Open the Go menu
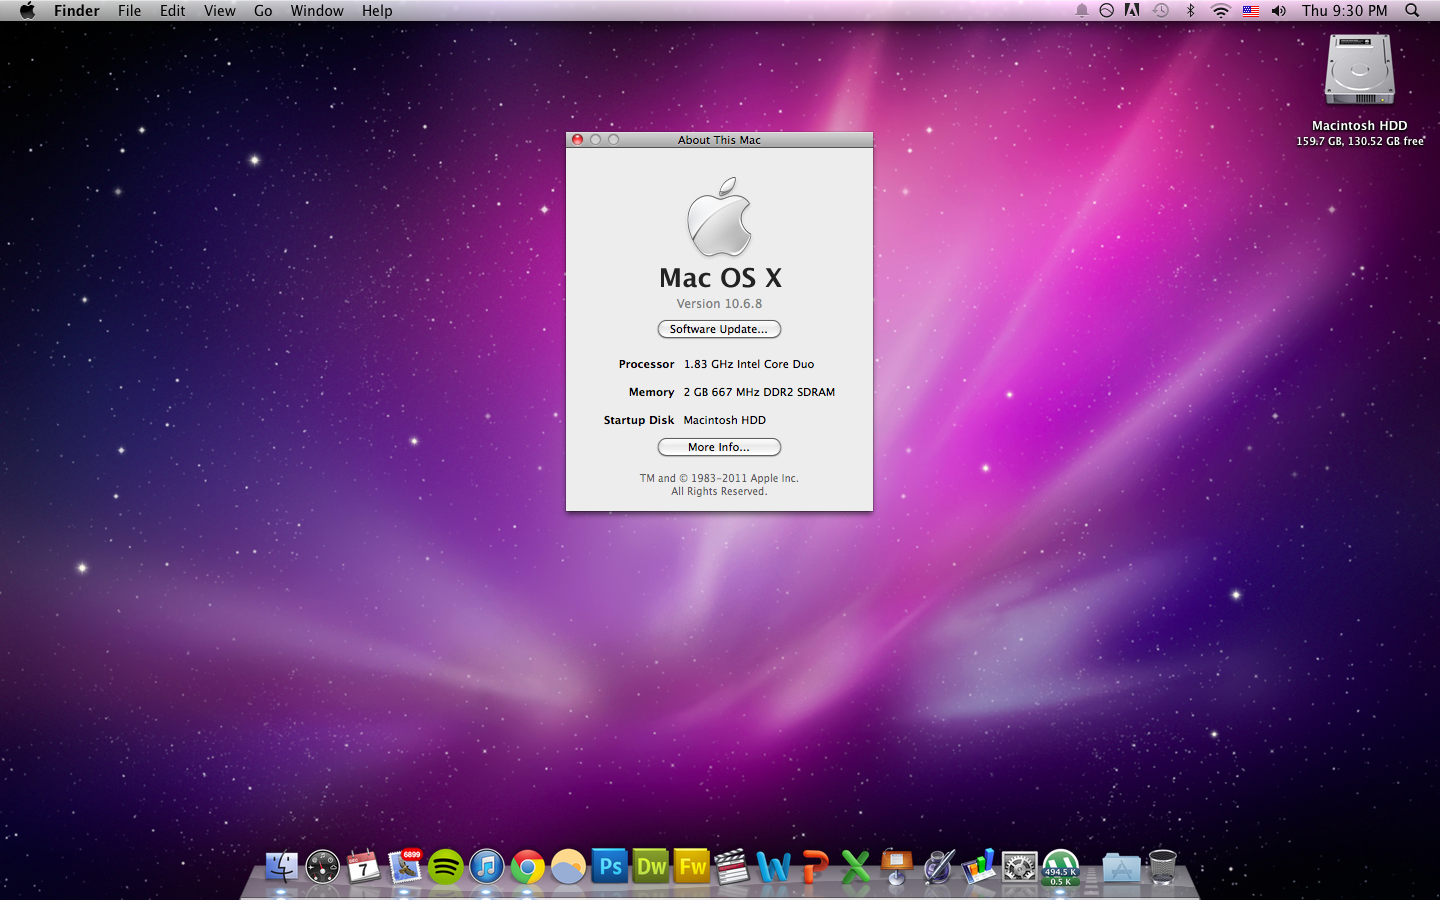Image resolution: width=1440 pixels, height=900 pixels. 263,10
